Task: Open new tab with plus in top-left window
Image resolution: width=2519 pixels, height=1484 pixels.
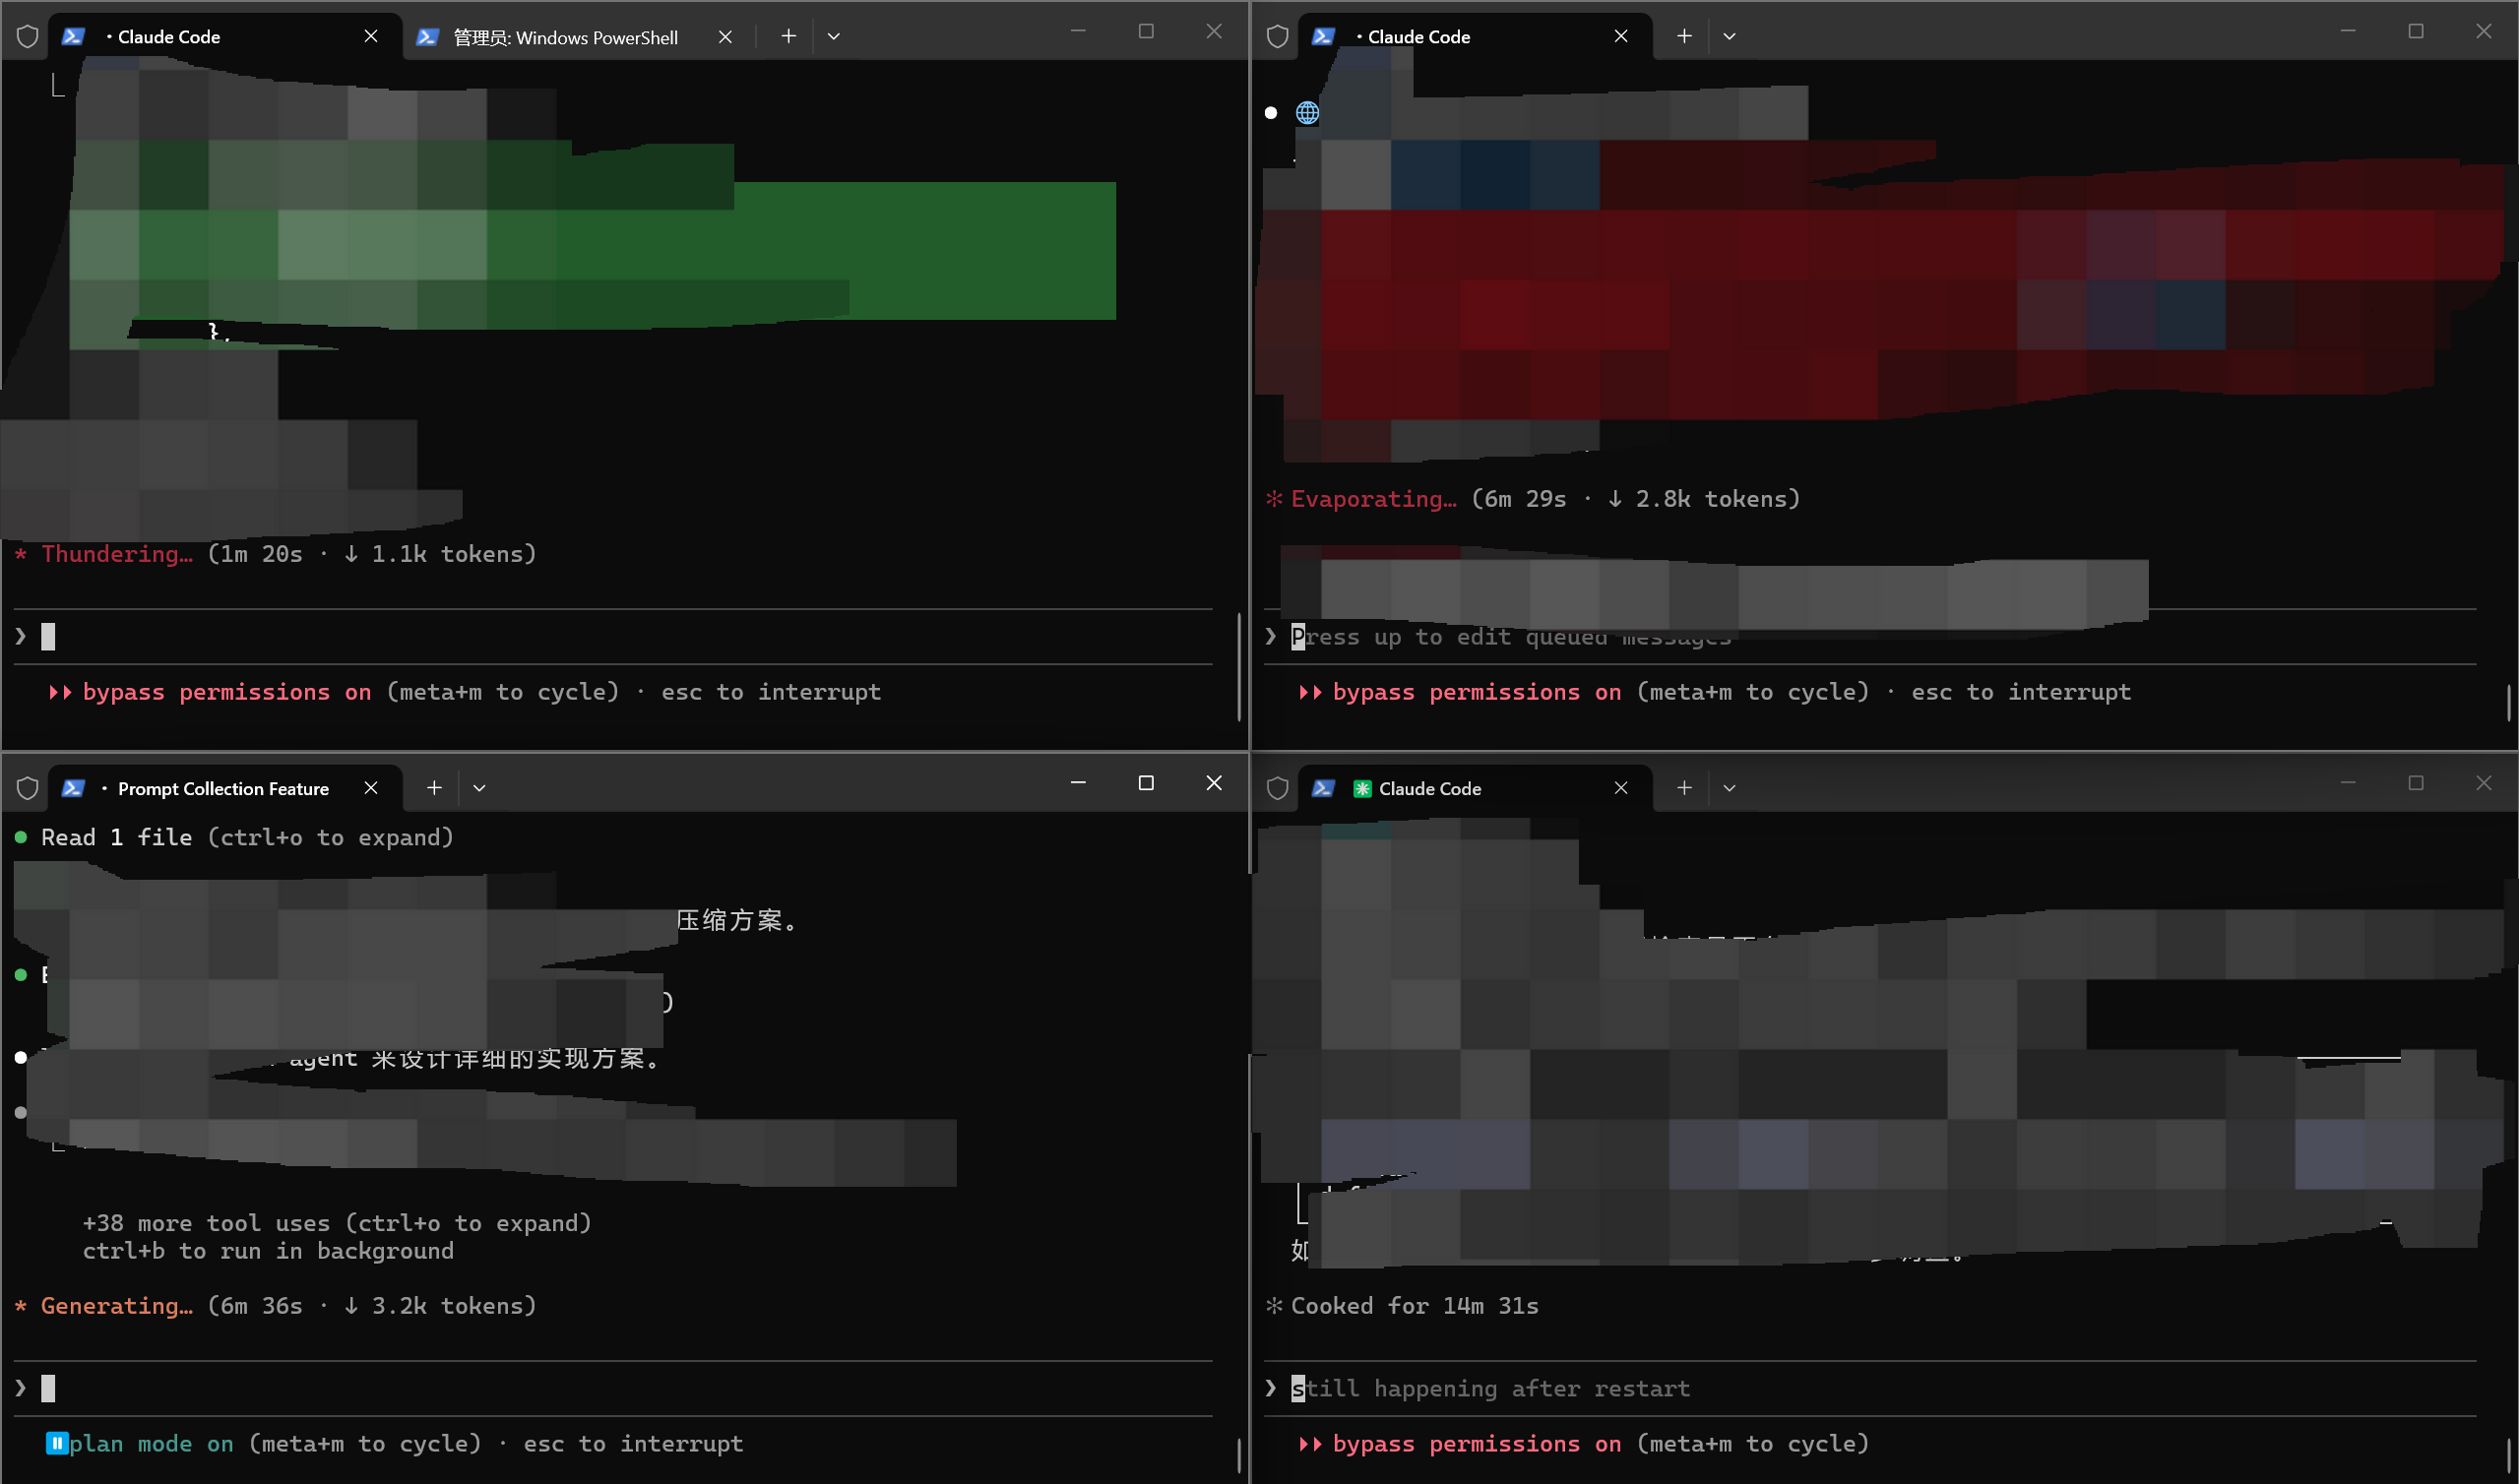Action: pos(788,36)
